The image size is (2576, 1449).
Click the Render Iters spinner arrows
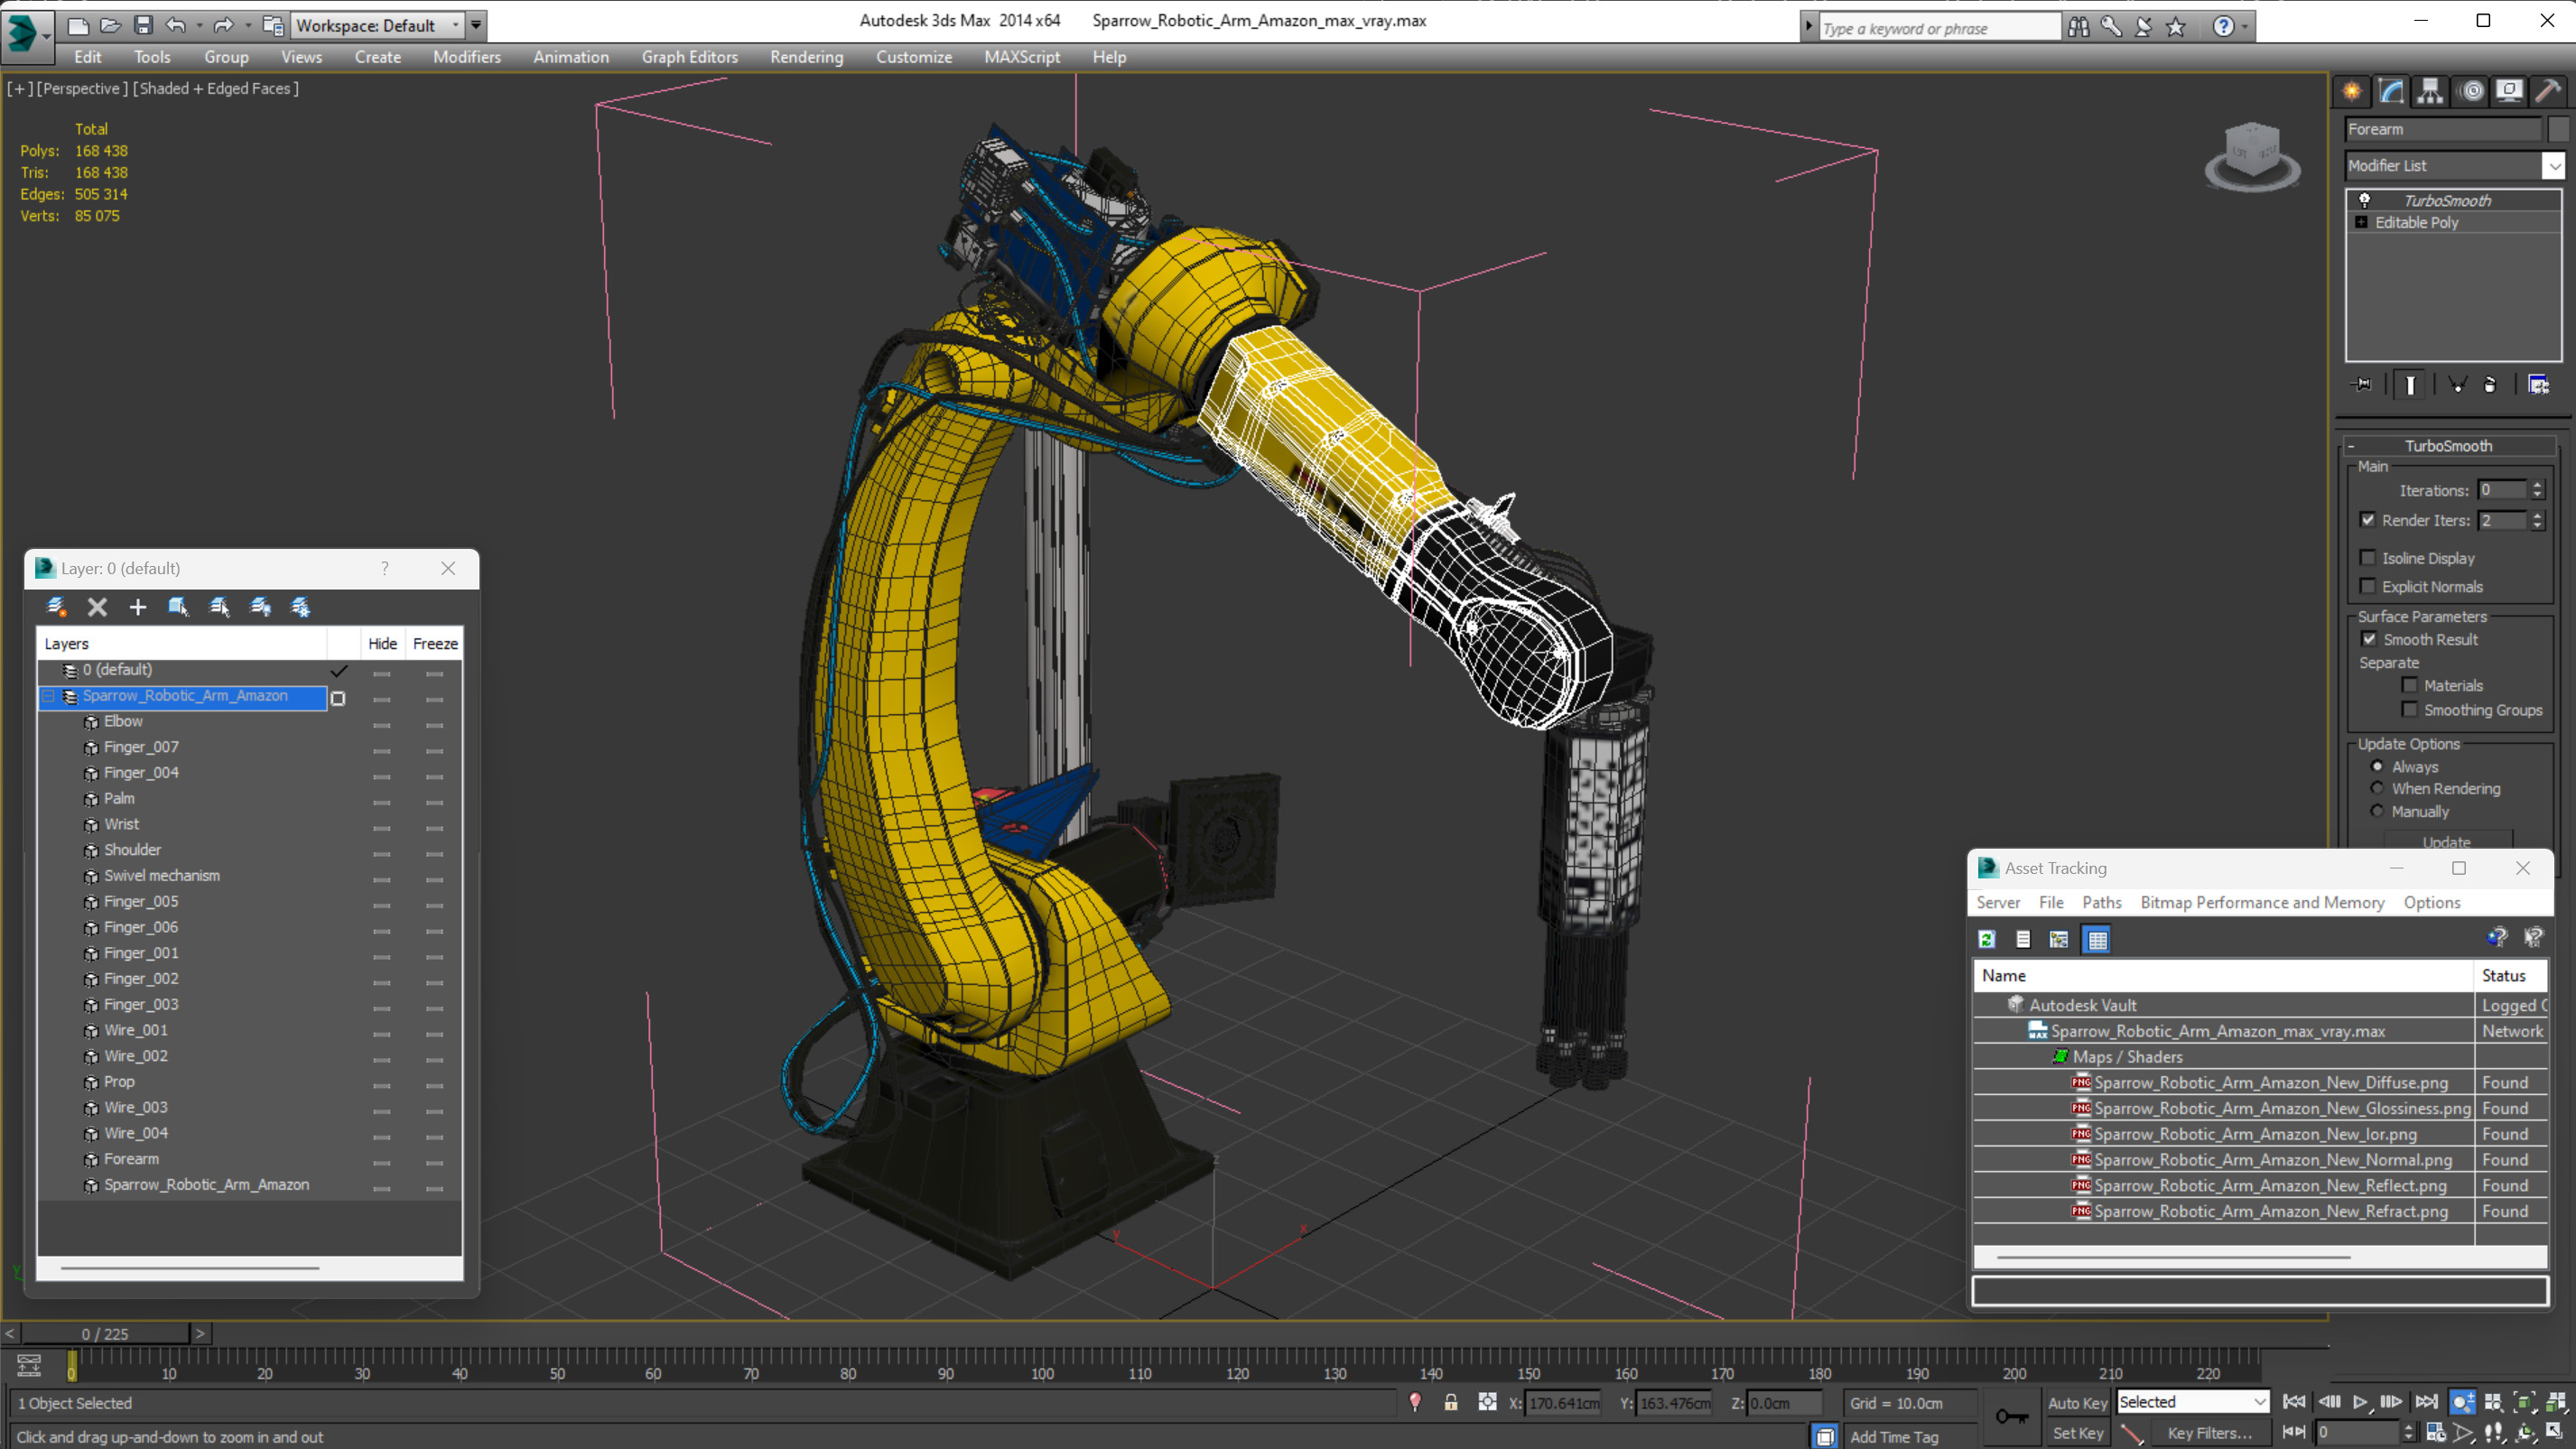2537,520
